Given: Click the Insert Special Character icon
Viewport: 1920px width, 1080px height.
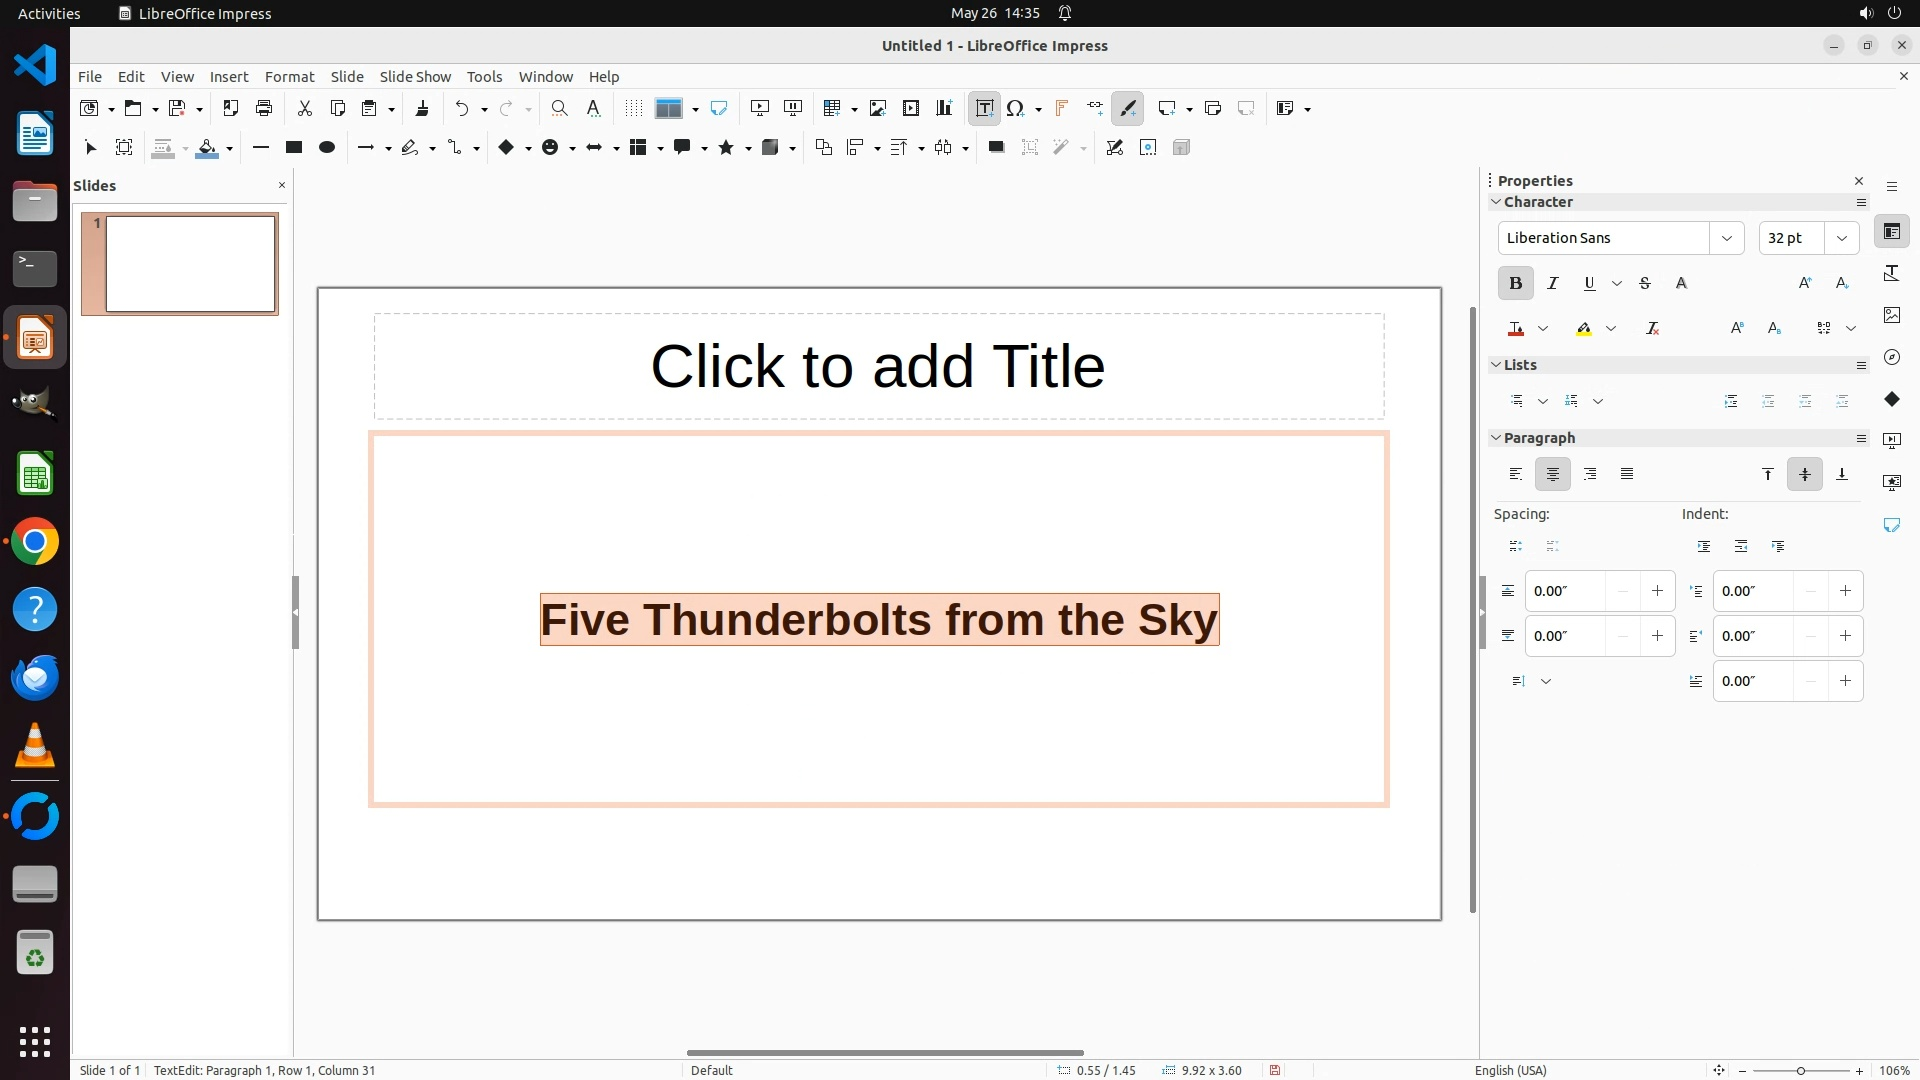Looking at the screenshot, I should (1015, 109).
